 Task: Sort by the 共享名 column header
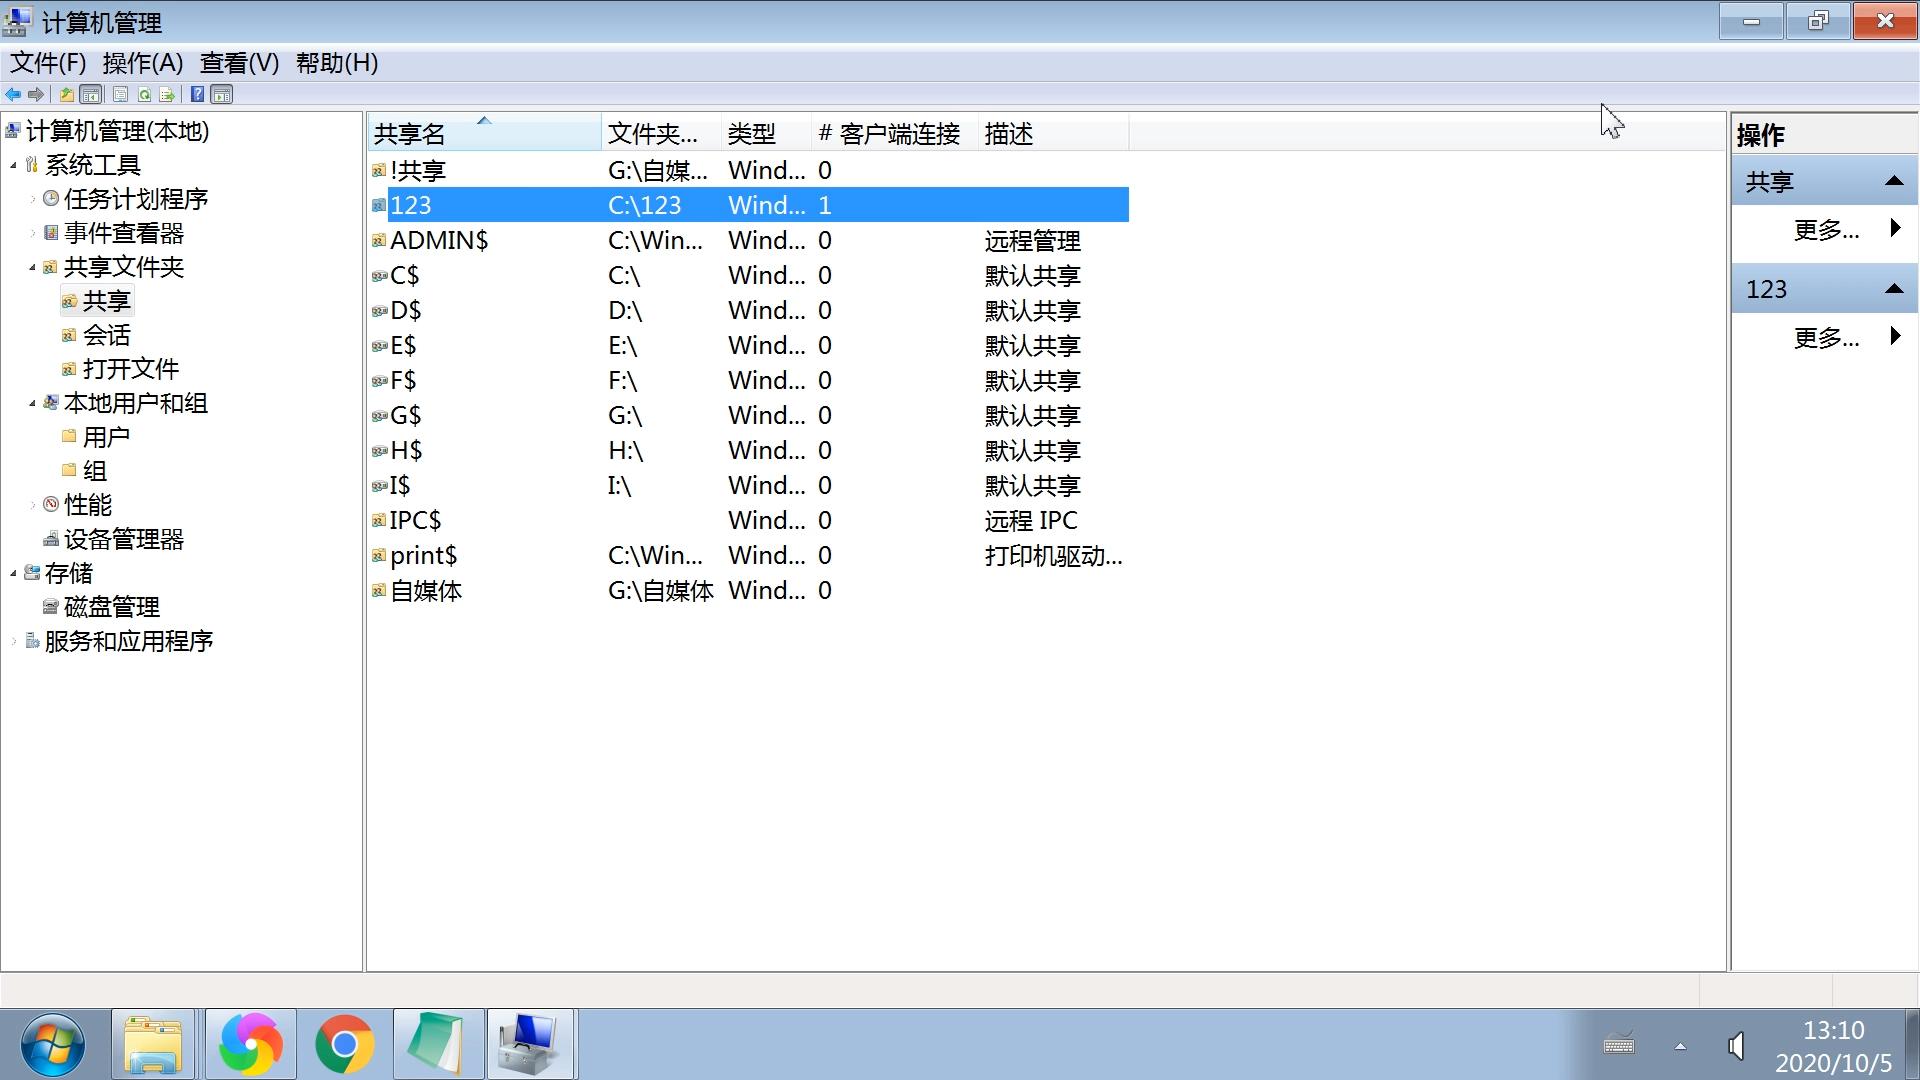[x=410, y=134]
